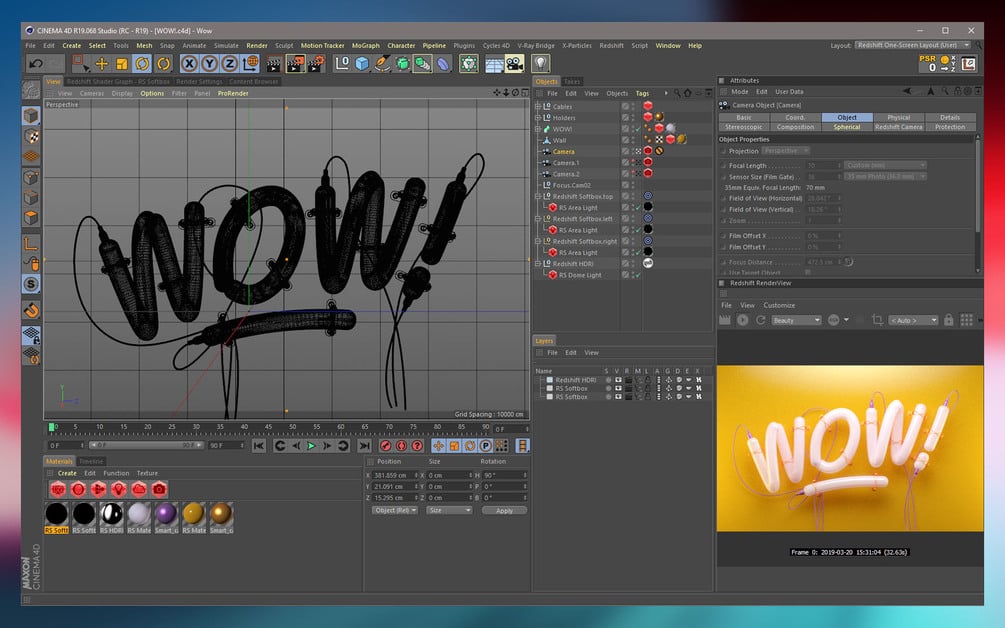Play the animation forward

pos(311,445)
